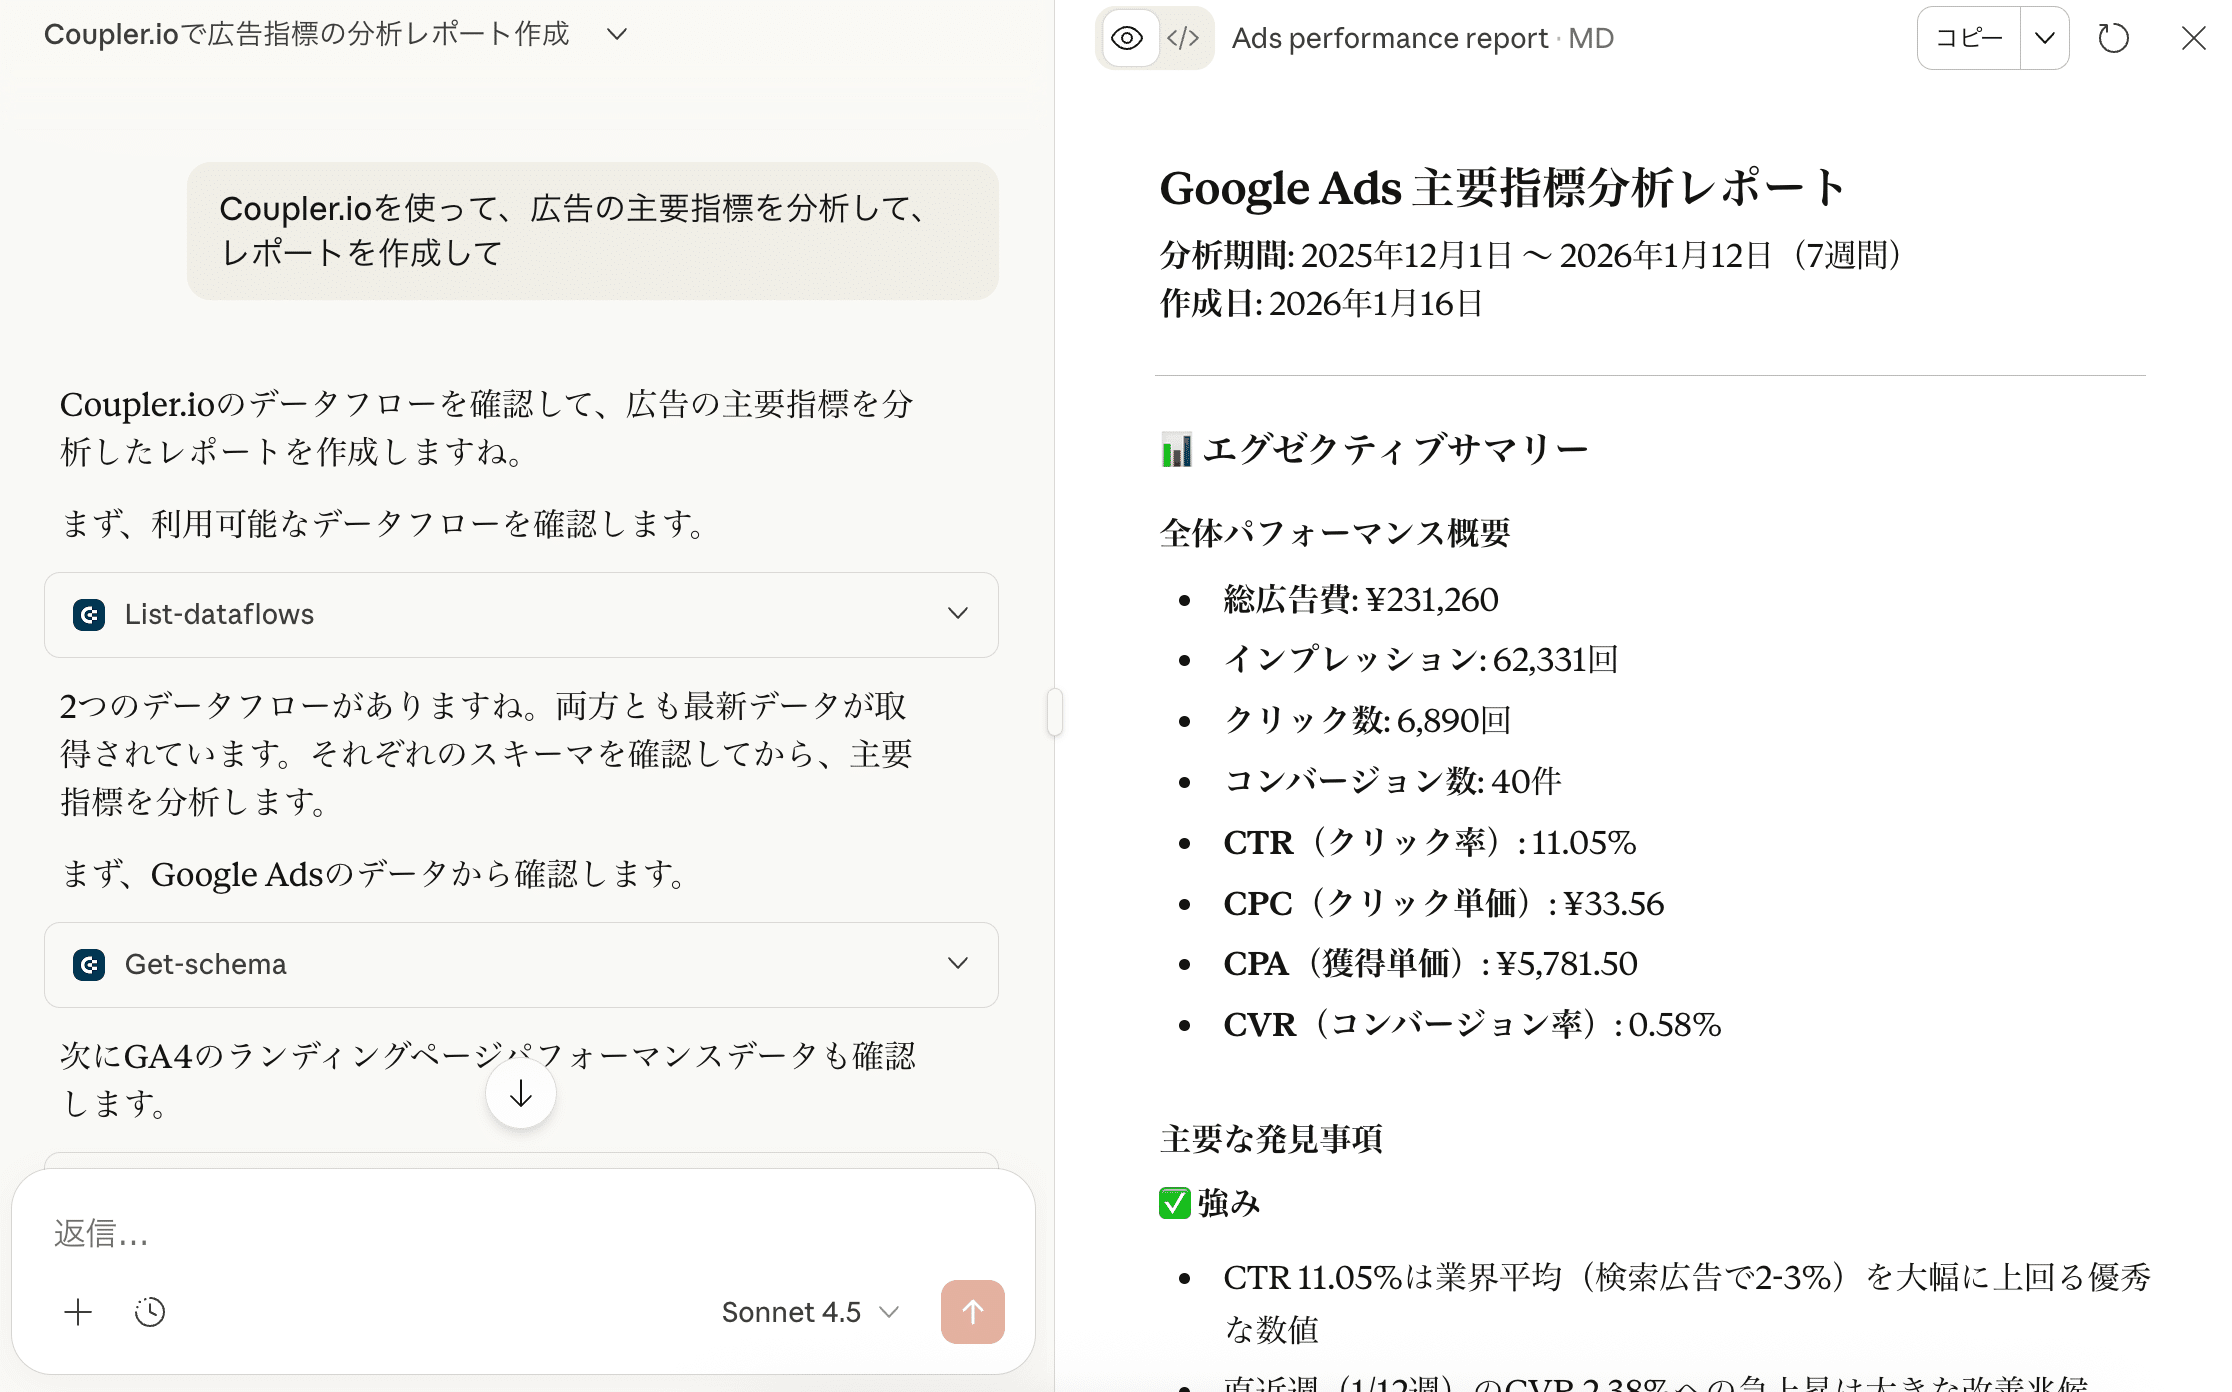The width and height of the screenshot is (2232, 1392).
Task: Expand the List-dataflows tool call
Action: tap(521, 614)
